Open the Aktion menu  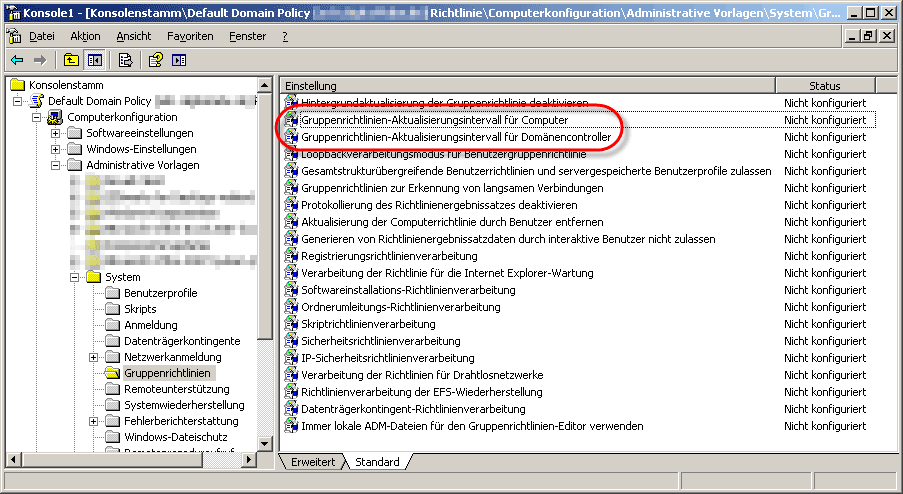85,36
